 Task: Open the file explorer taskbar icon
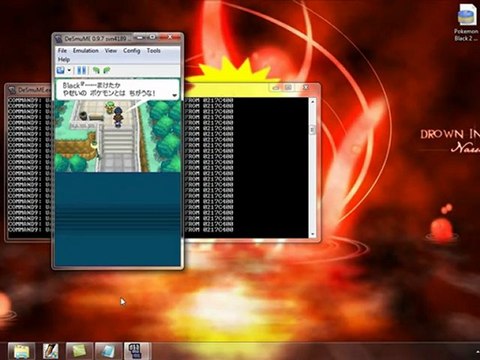(21, 351)
